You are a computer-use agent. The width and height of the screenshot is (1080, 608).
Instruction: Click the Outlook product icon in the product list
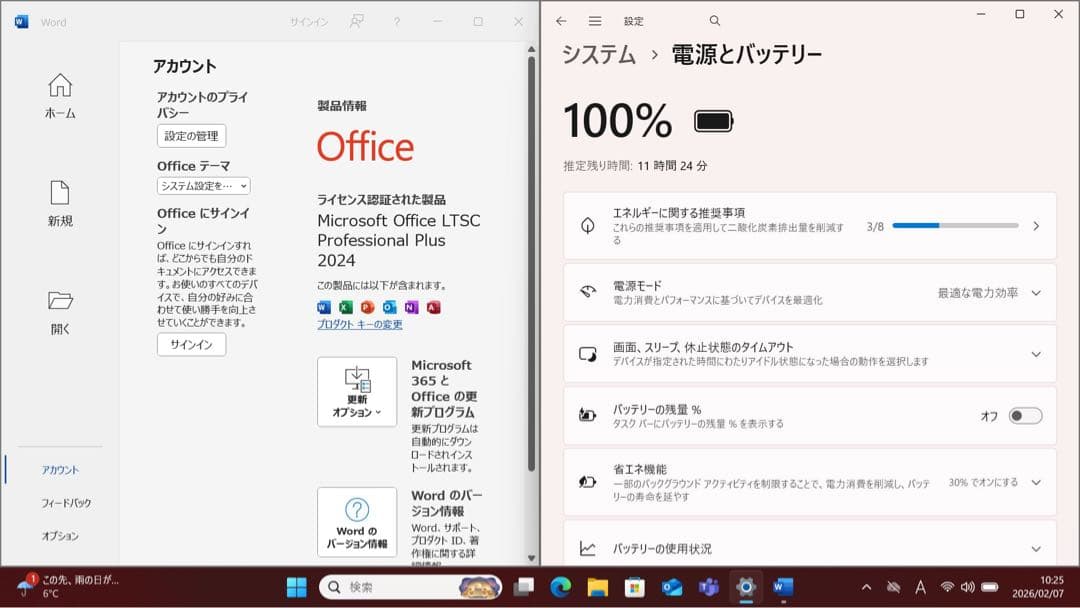pos(390,307)
